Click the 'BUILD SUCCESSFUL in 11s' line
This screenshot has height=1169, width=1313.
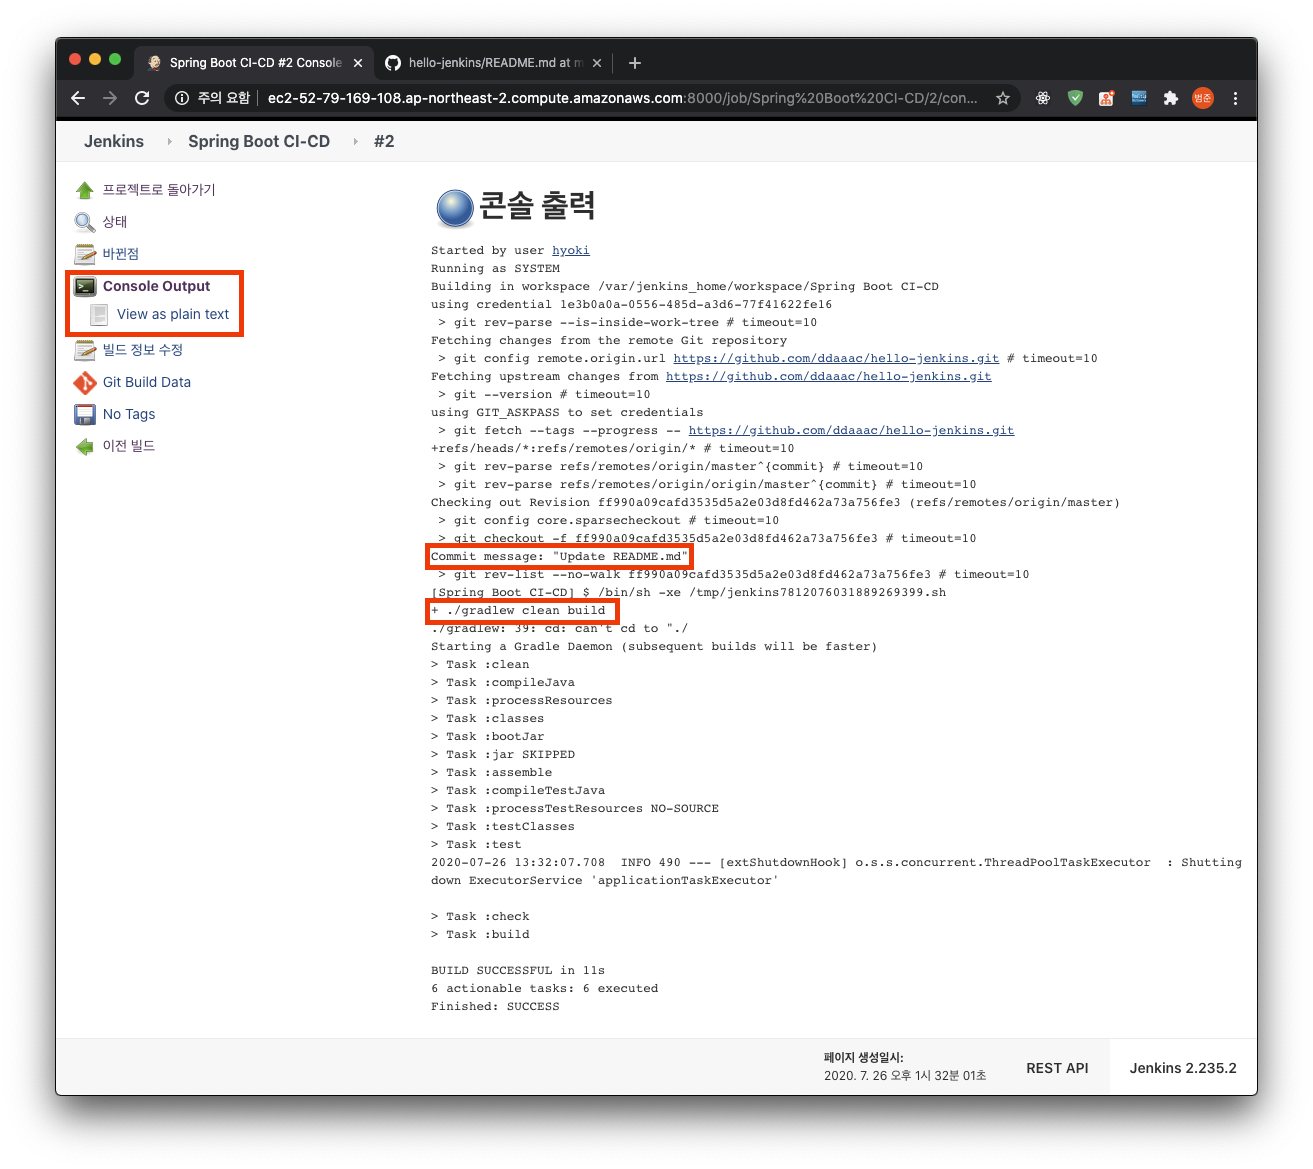coord(518,970)
